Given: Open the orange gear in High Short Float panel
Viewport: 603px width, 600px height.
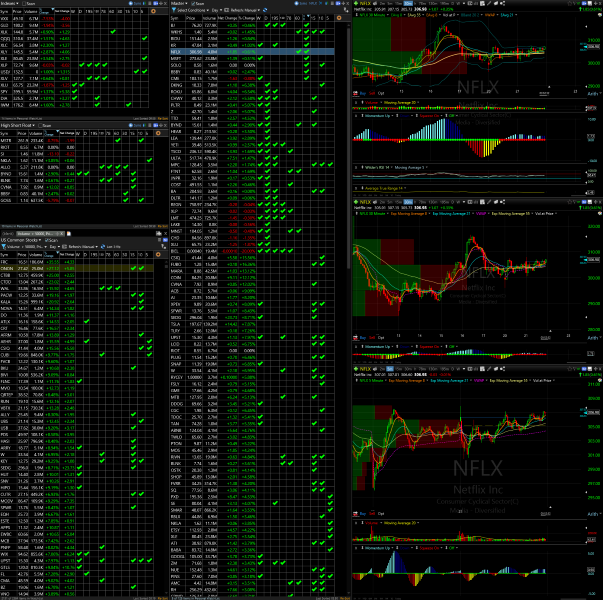Looking at the screenshot, I should pos(158,133).
